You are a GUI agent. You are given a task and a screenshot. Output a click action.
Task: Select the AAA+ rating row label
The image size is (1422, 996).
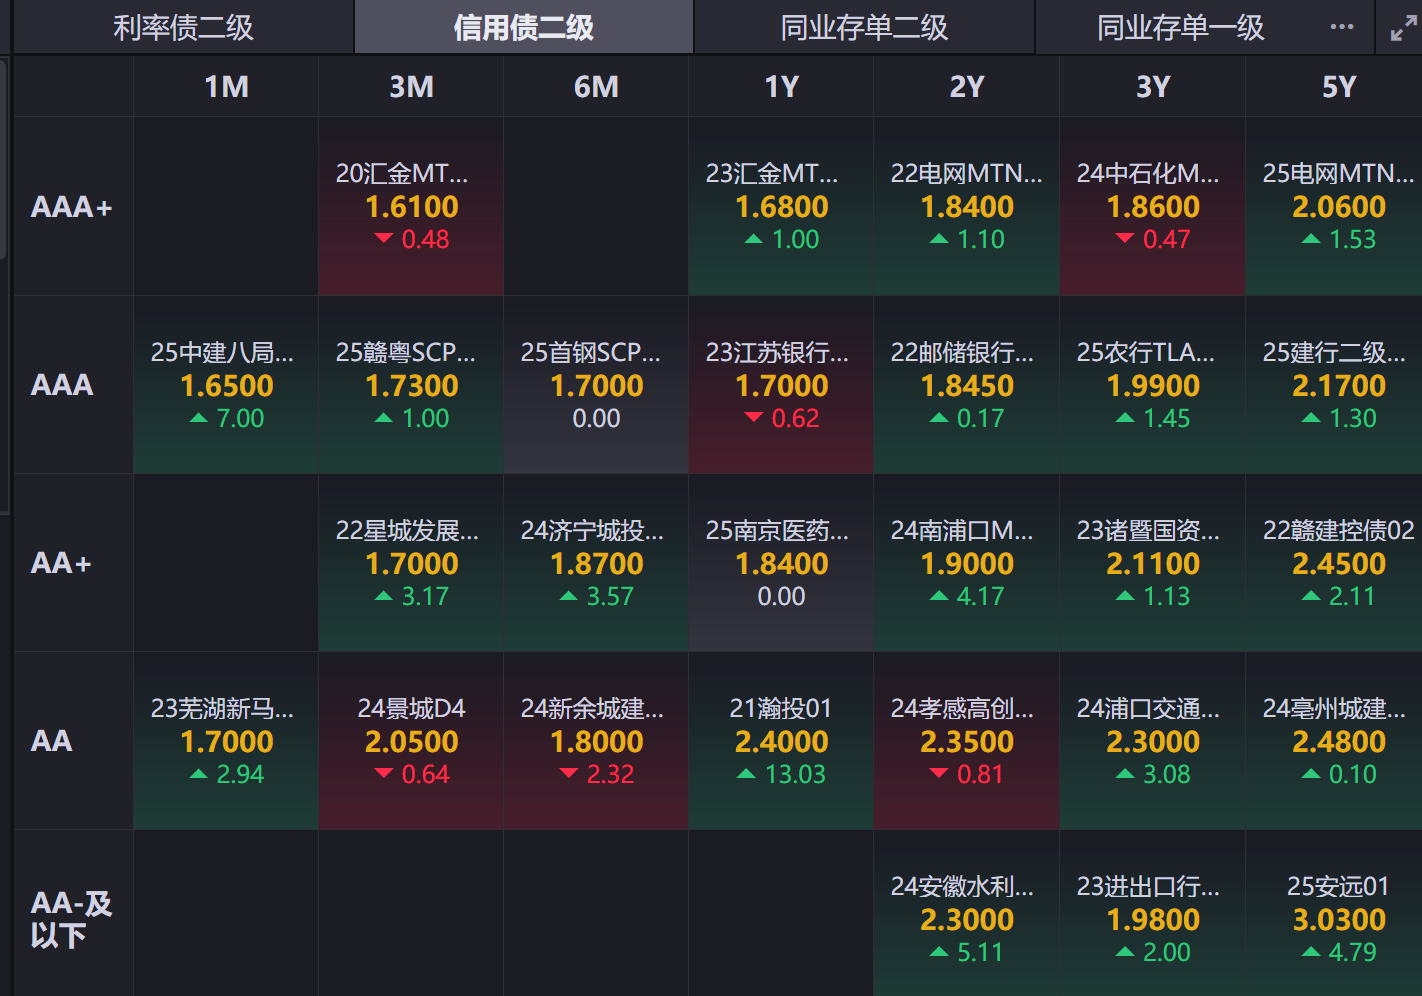(72, 207)
